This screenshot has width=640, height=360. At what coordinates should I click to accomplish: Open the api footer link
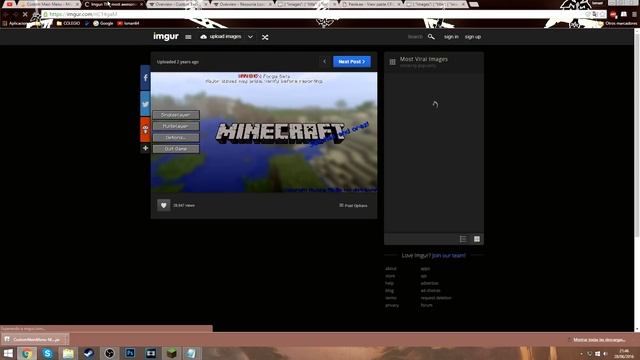[x=424, y=276]
